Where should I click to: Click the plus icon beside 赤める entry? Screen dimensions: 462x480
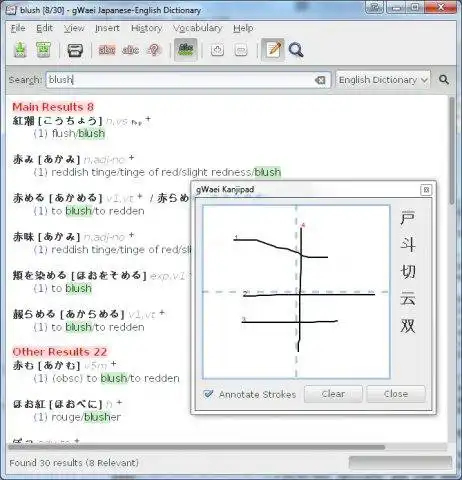(x=140, y=196)
